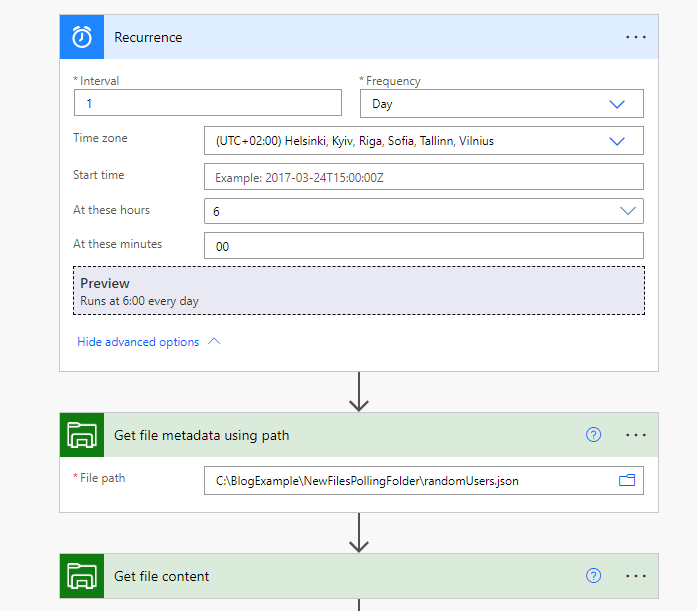Open the Recurrence step ellipsis menu
The image size is (697, 611).
click(636, 37)
